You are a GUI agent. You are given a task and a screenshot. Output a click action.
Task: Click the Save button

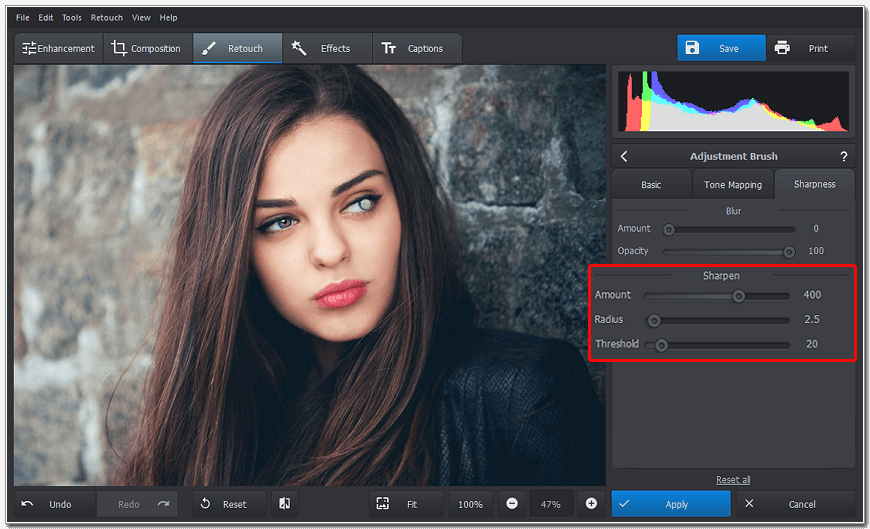721,48
